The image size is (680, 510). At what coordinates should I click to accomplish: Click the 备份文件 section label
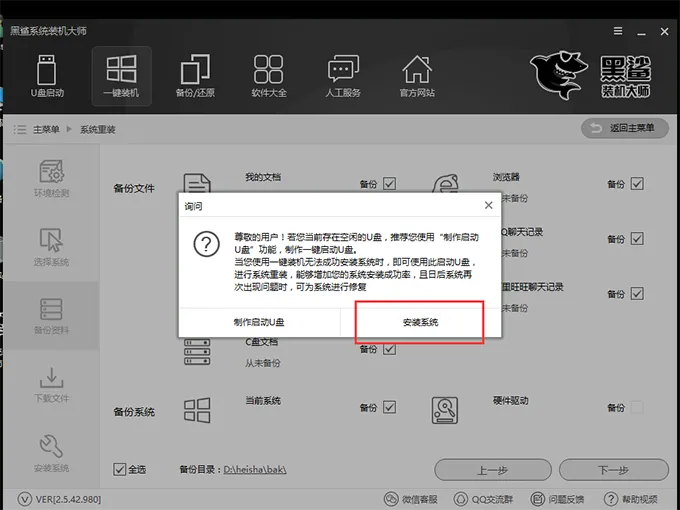click(x=134, y=188)
